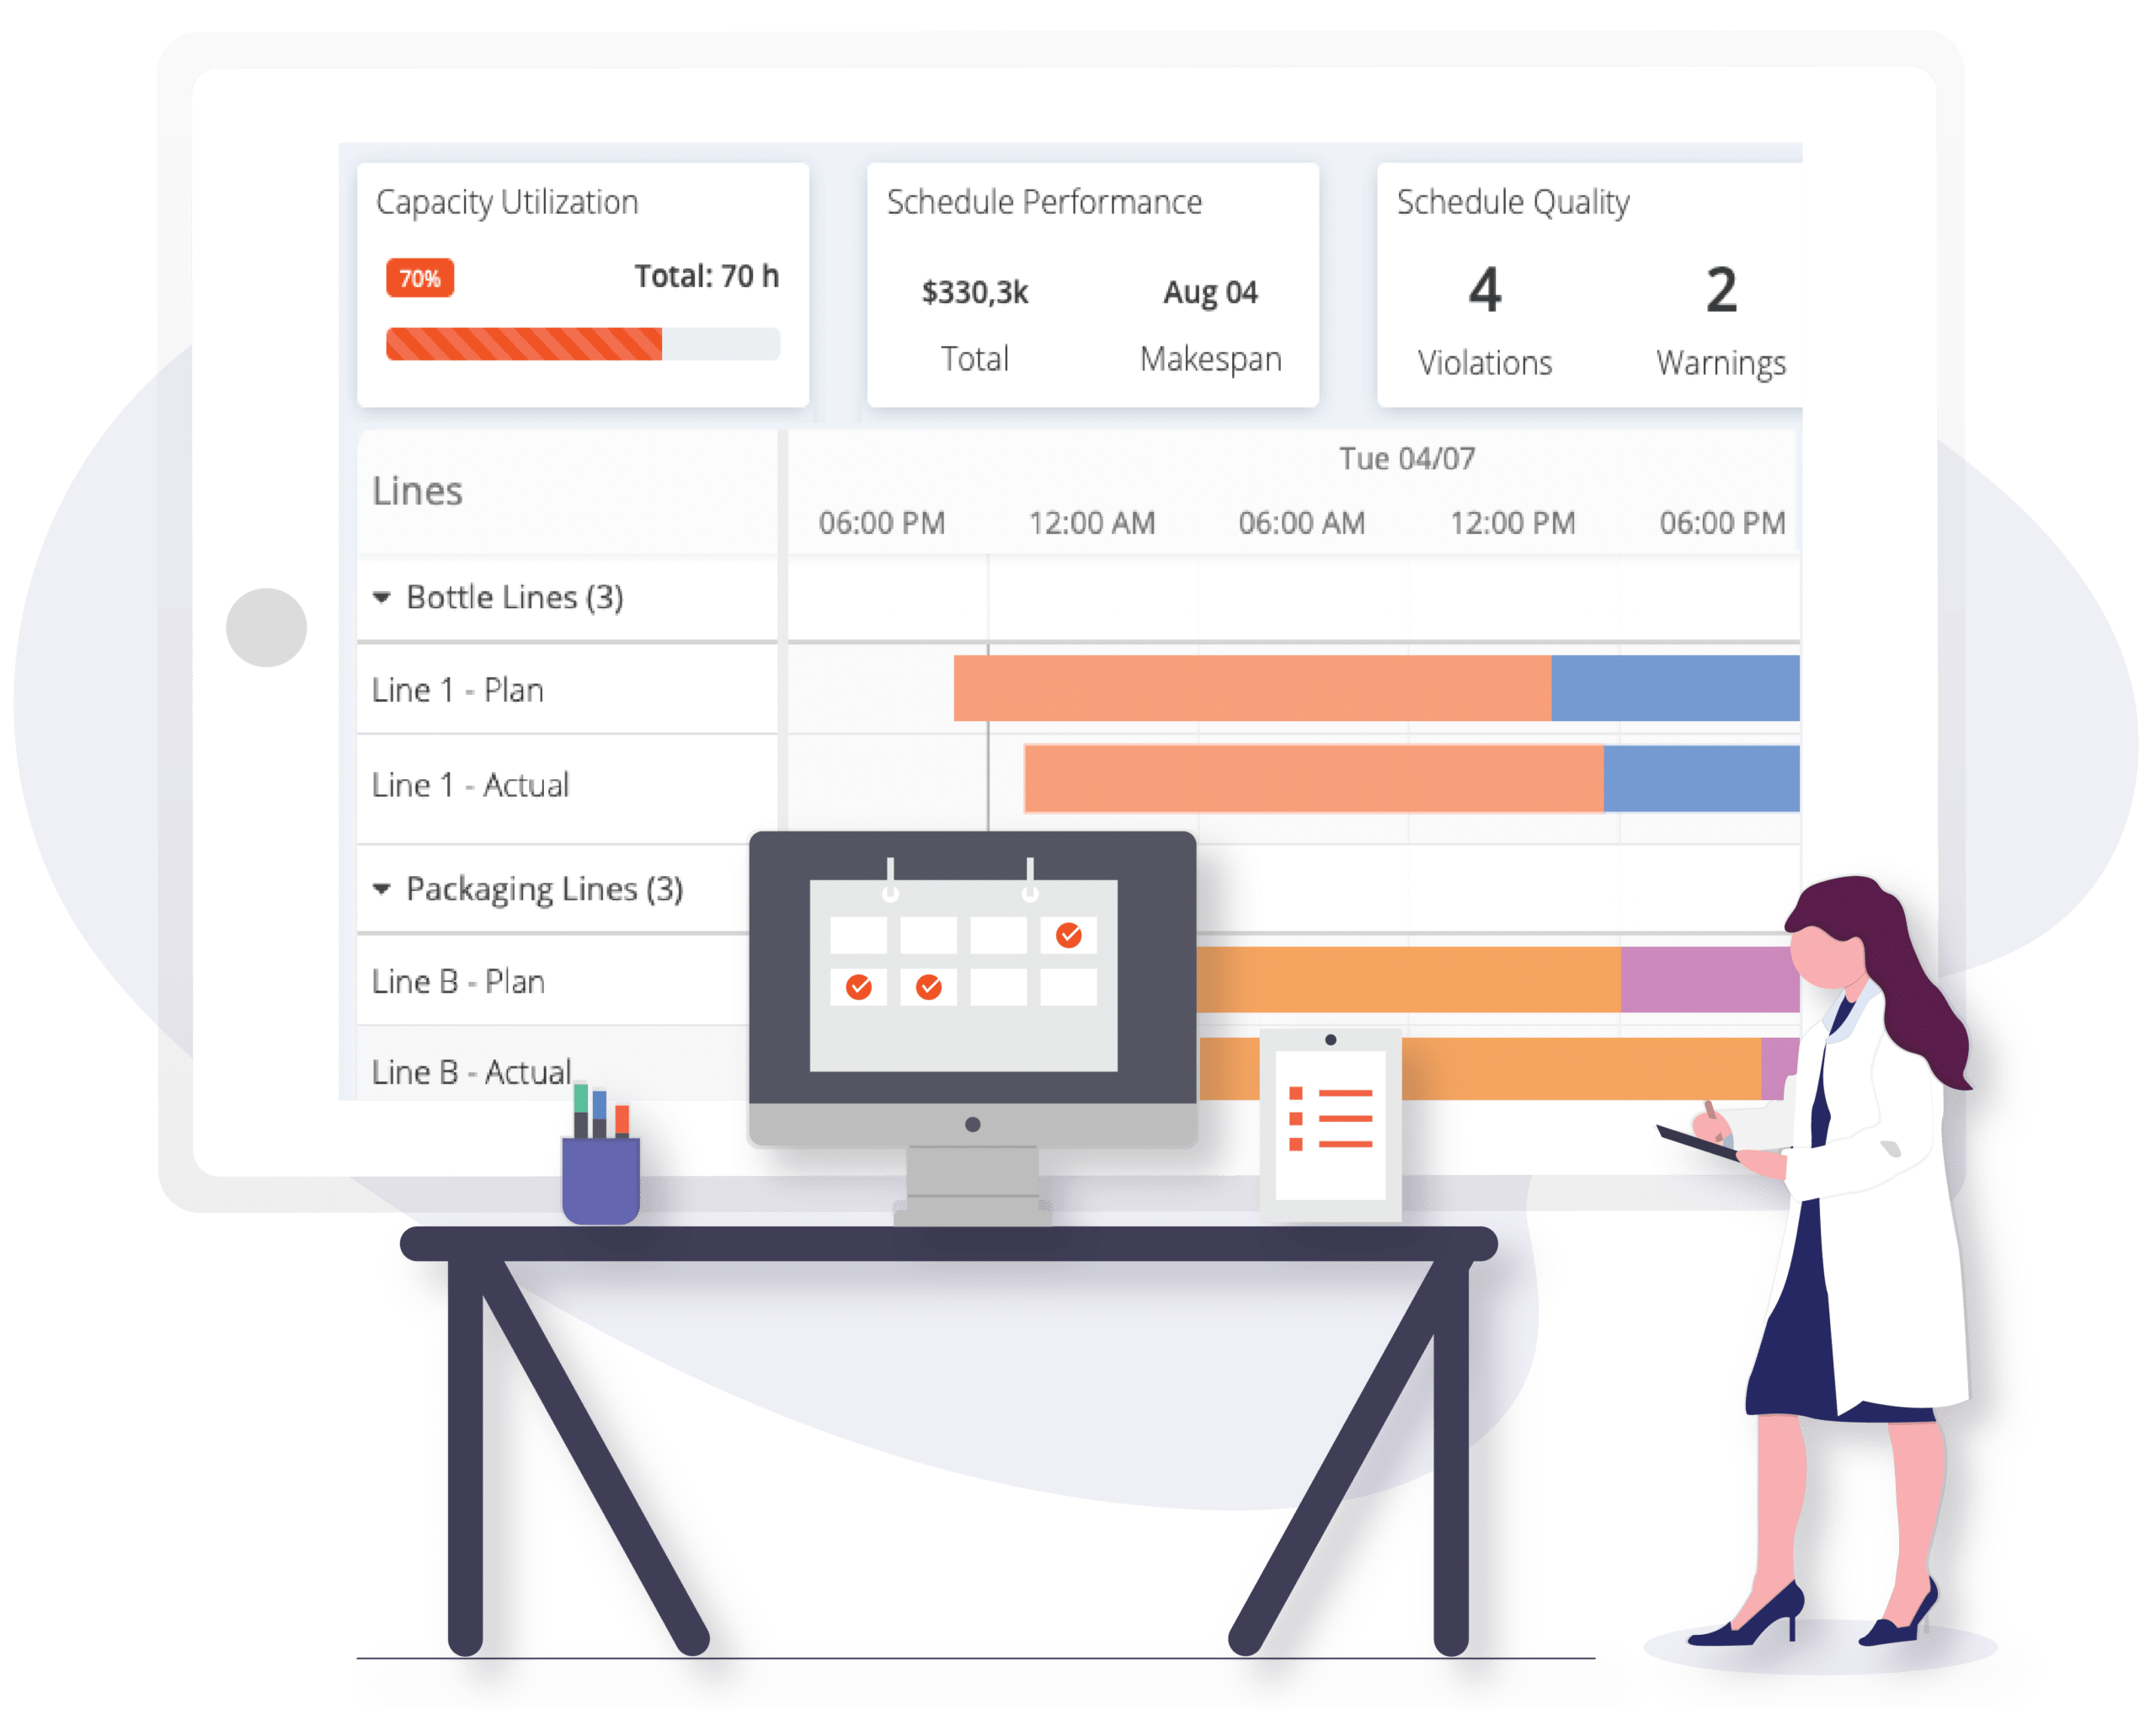Click the Total: 70 h label
The width and height of the screenshot is (2156, 1709).
[x=706, y=276]
